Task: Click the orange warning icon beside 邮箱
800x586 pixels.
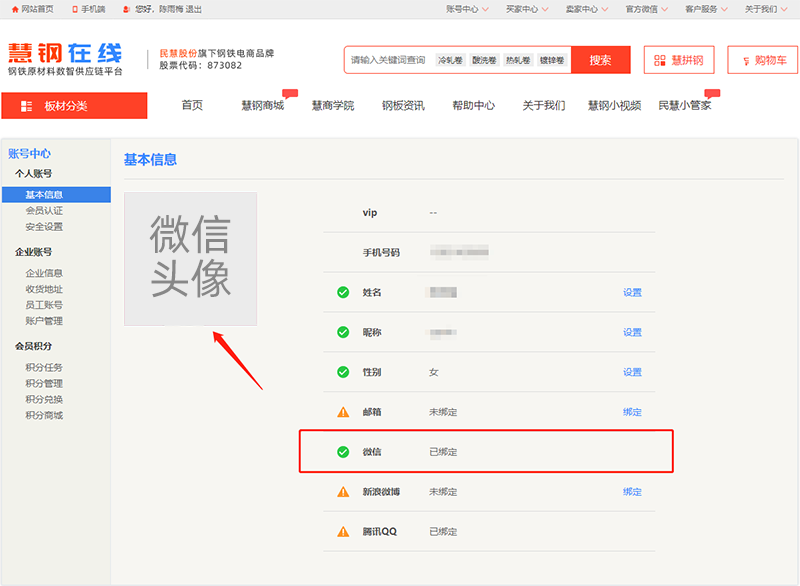Action: pyautogui.click(x=343, y=412)
